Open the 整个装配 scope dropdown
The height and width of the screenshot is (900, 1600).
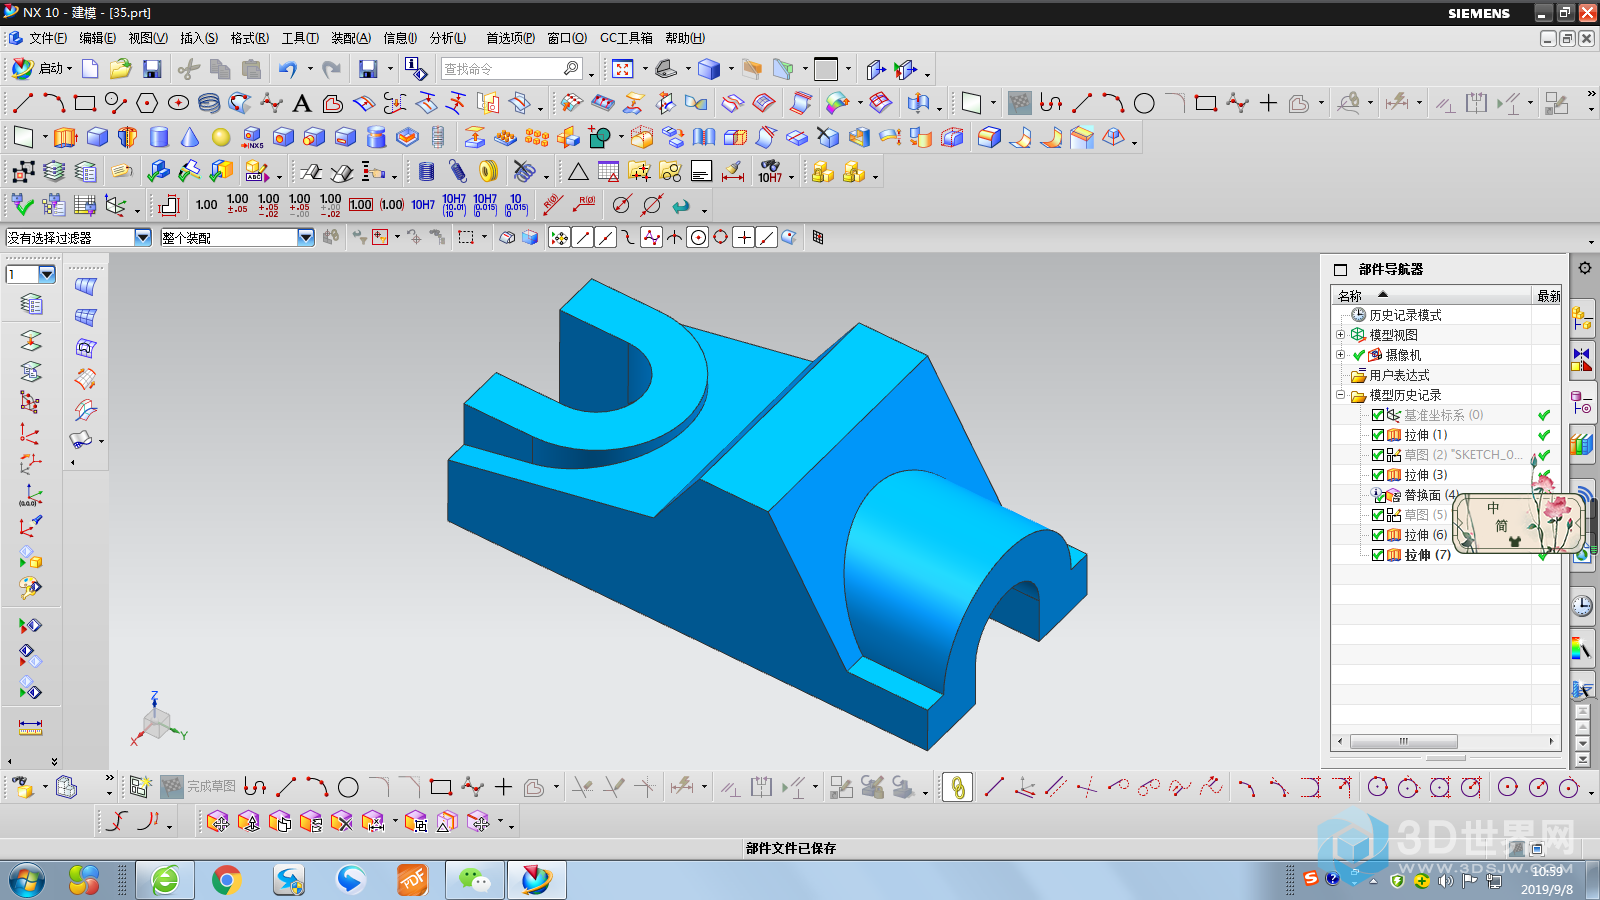tap(306, 238)
